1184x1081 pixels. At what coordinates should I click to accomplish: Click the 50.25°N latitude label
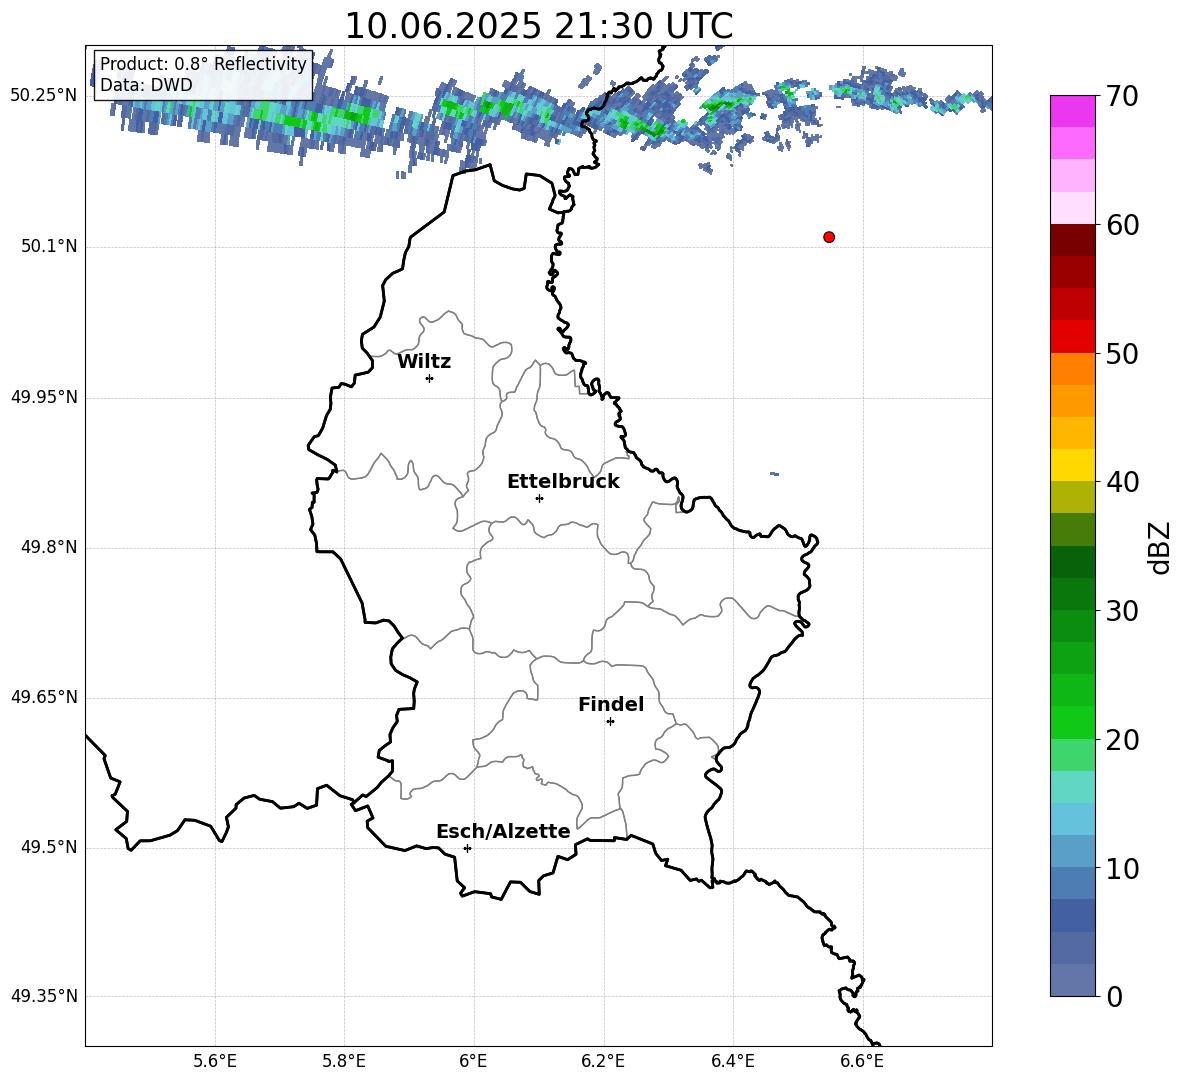(x=44, y=96)
